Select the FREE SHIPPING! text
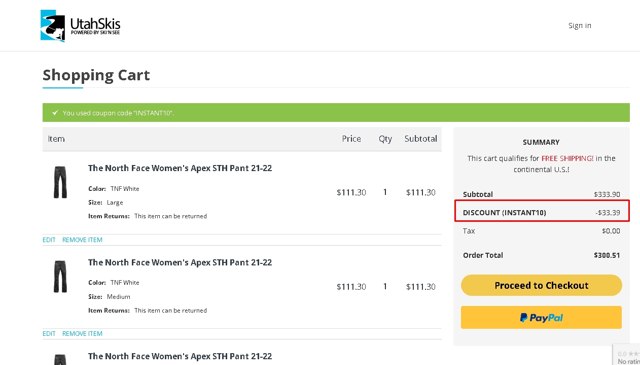 tap(567, 158)
